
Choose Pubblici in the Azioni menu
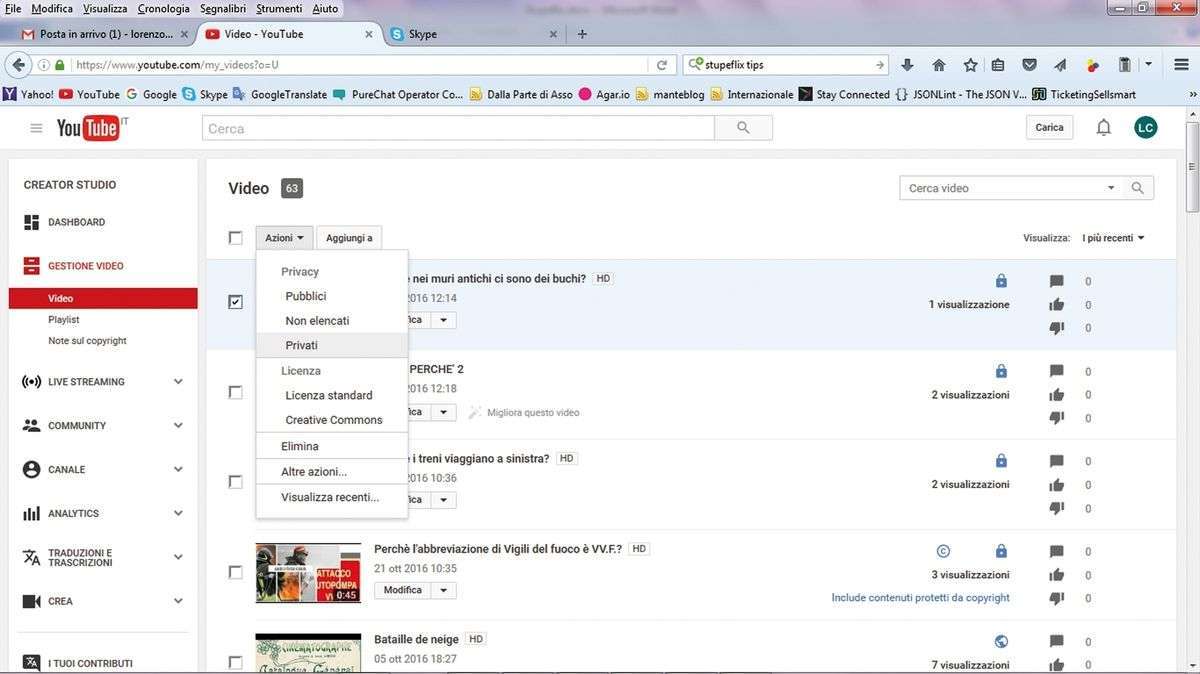[332, 296]
